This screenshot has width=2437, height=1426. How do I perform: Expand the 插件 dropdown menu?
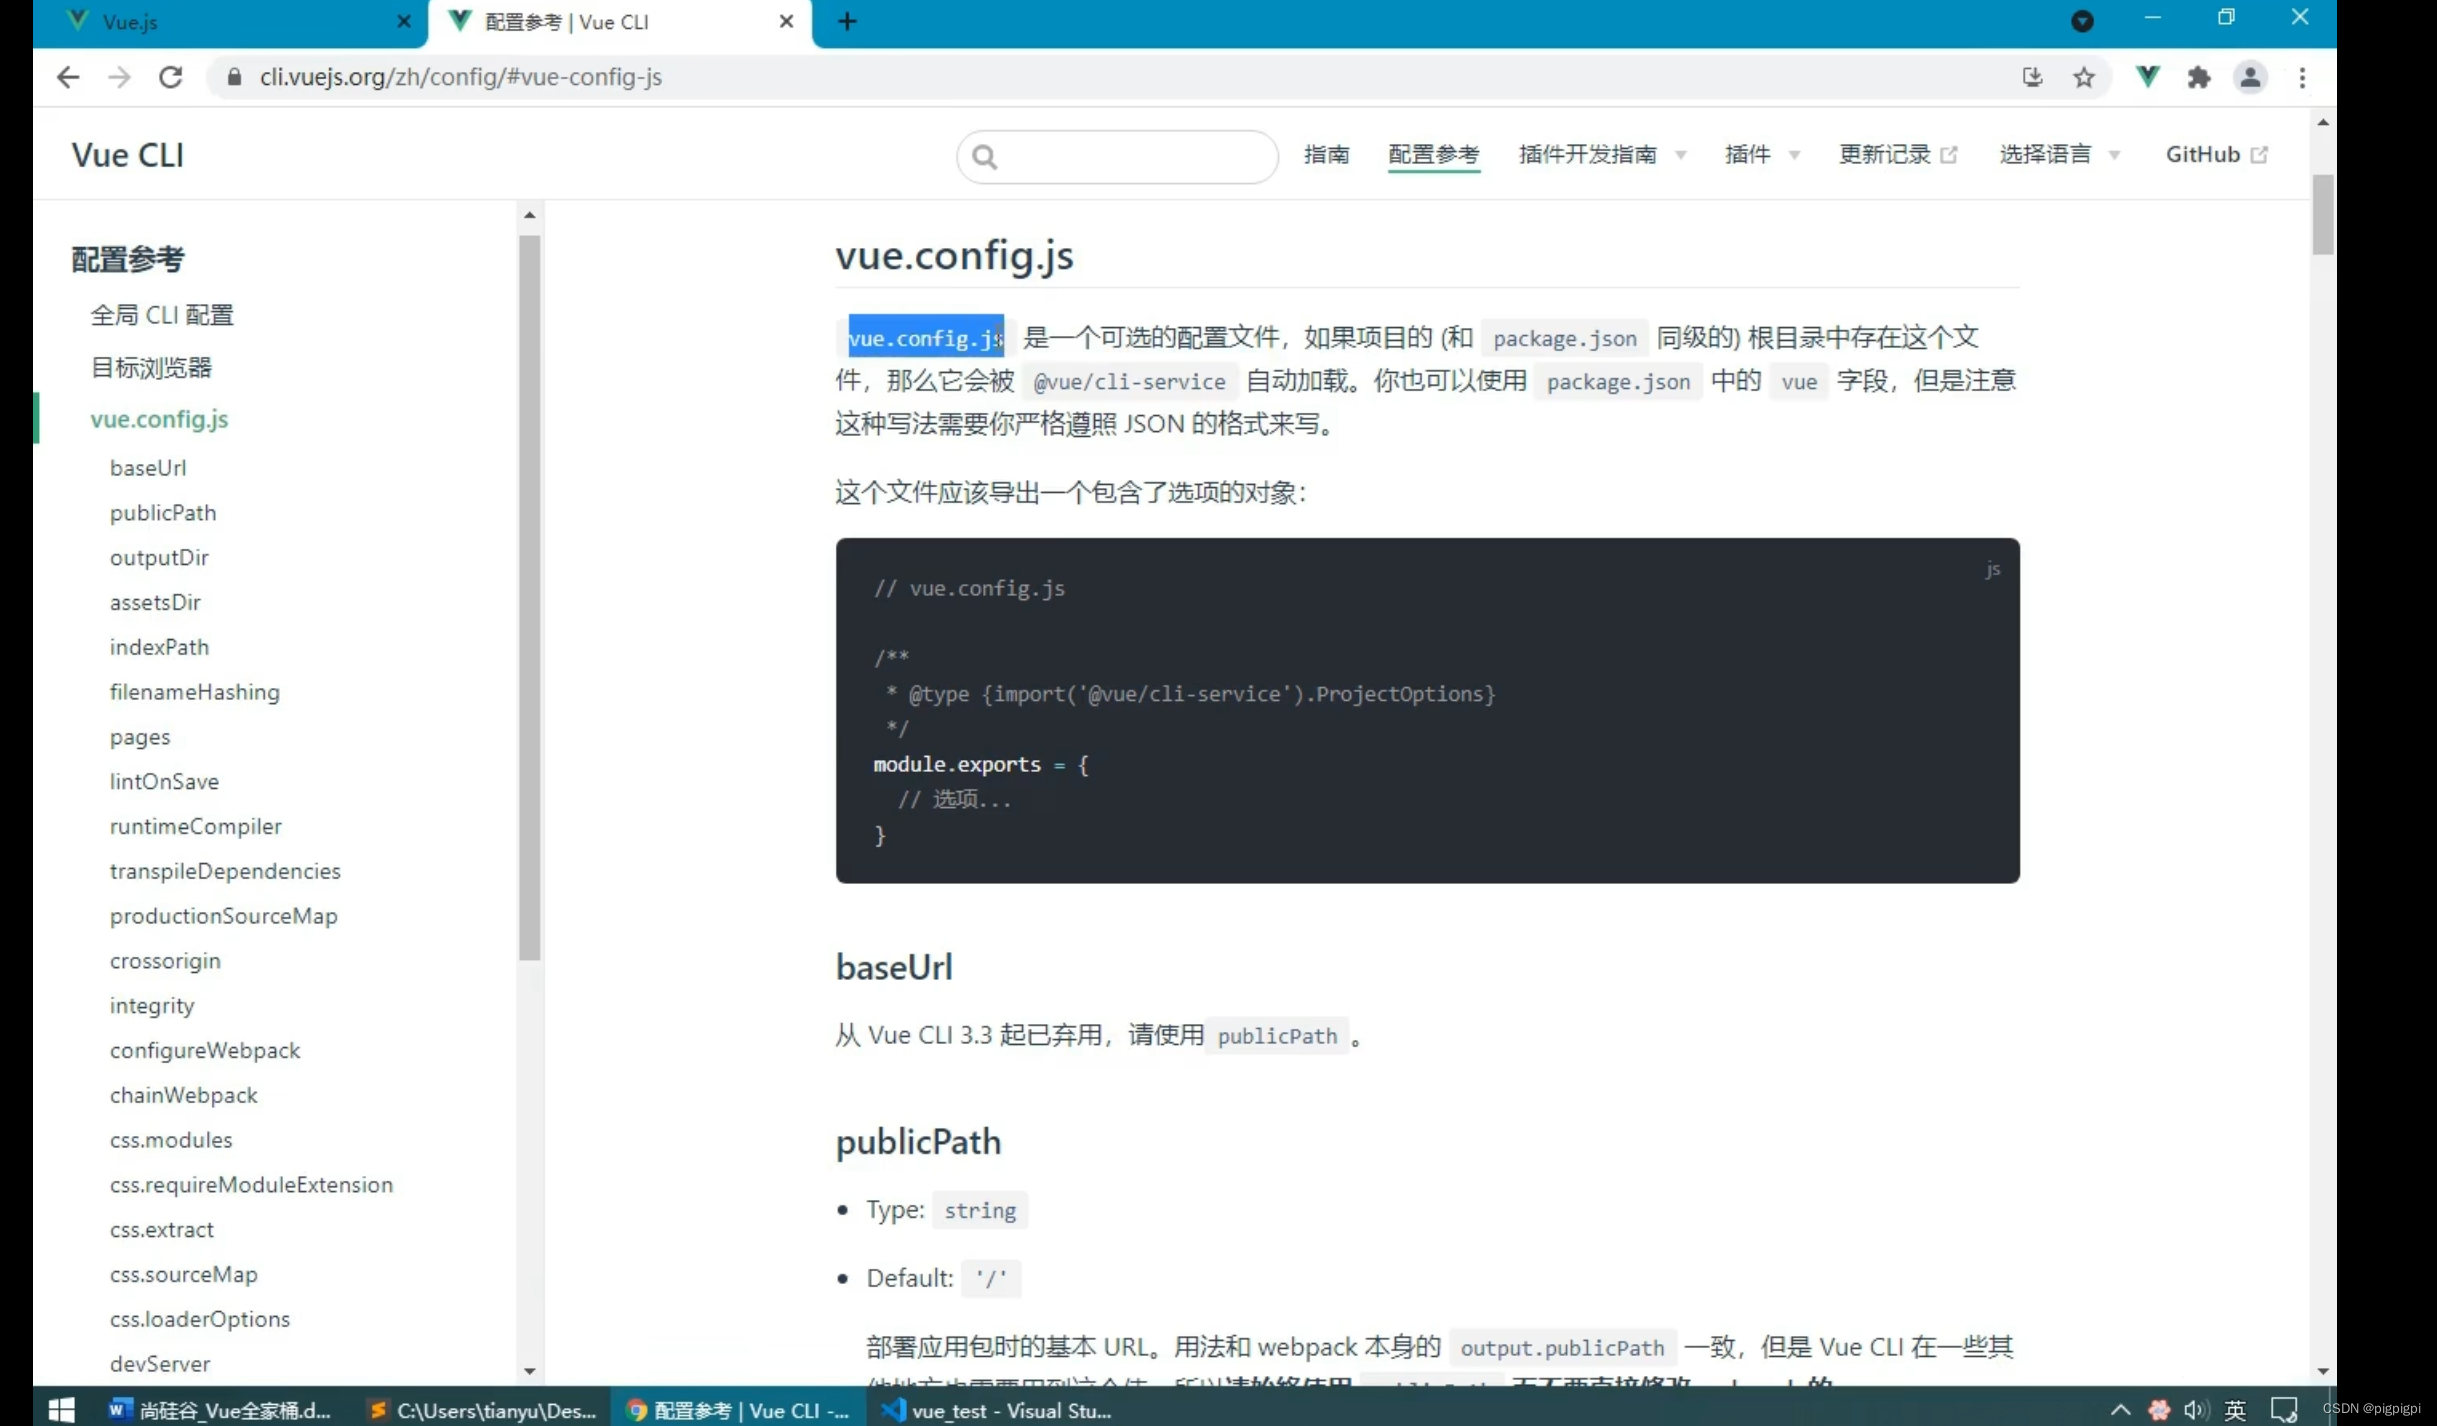coord(1762,155)
